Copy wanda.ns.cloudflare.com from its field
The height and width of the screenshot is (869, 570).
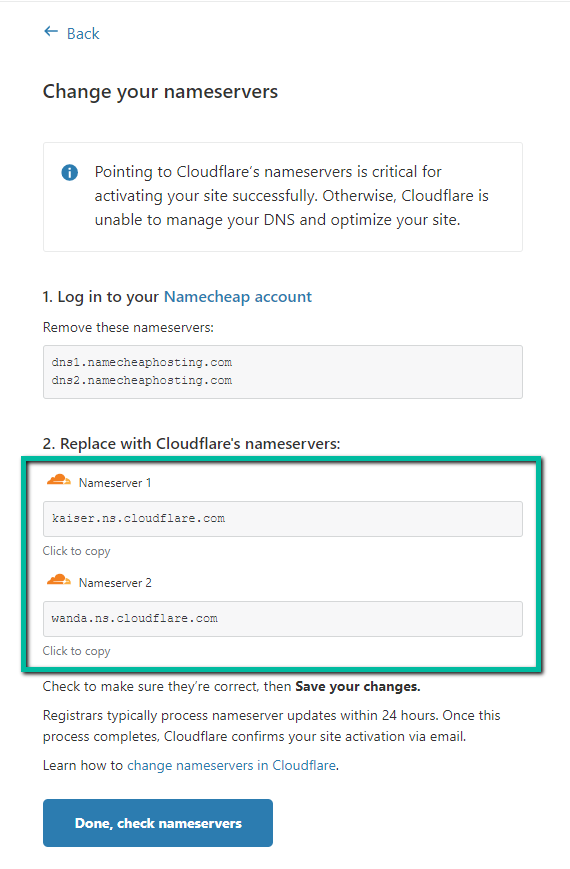[x=283, y=618]
